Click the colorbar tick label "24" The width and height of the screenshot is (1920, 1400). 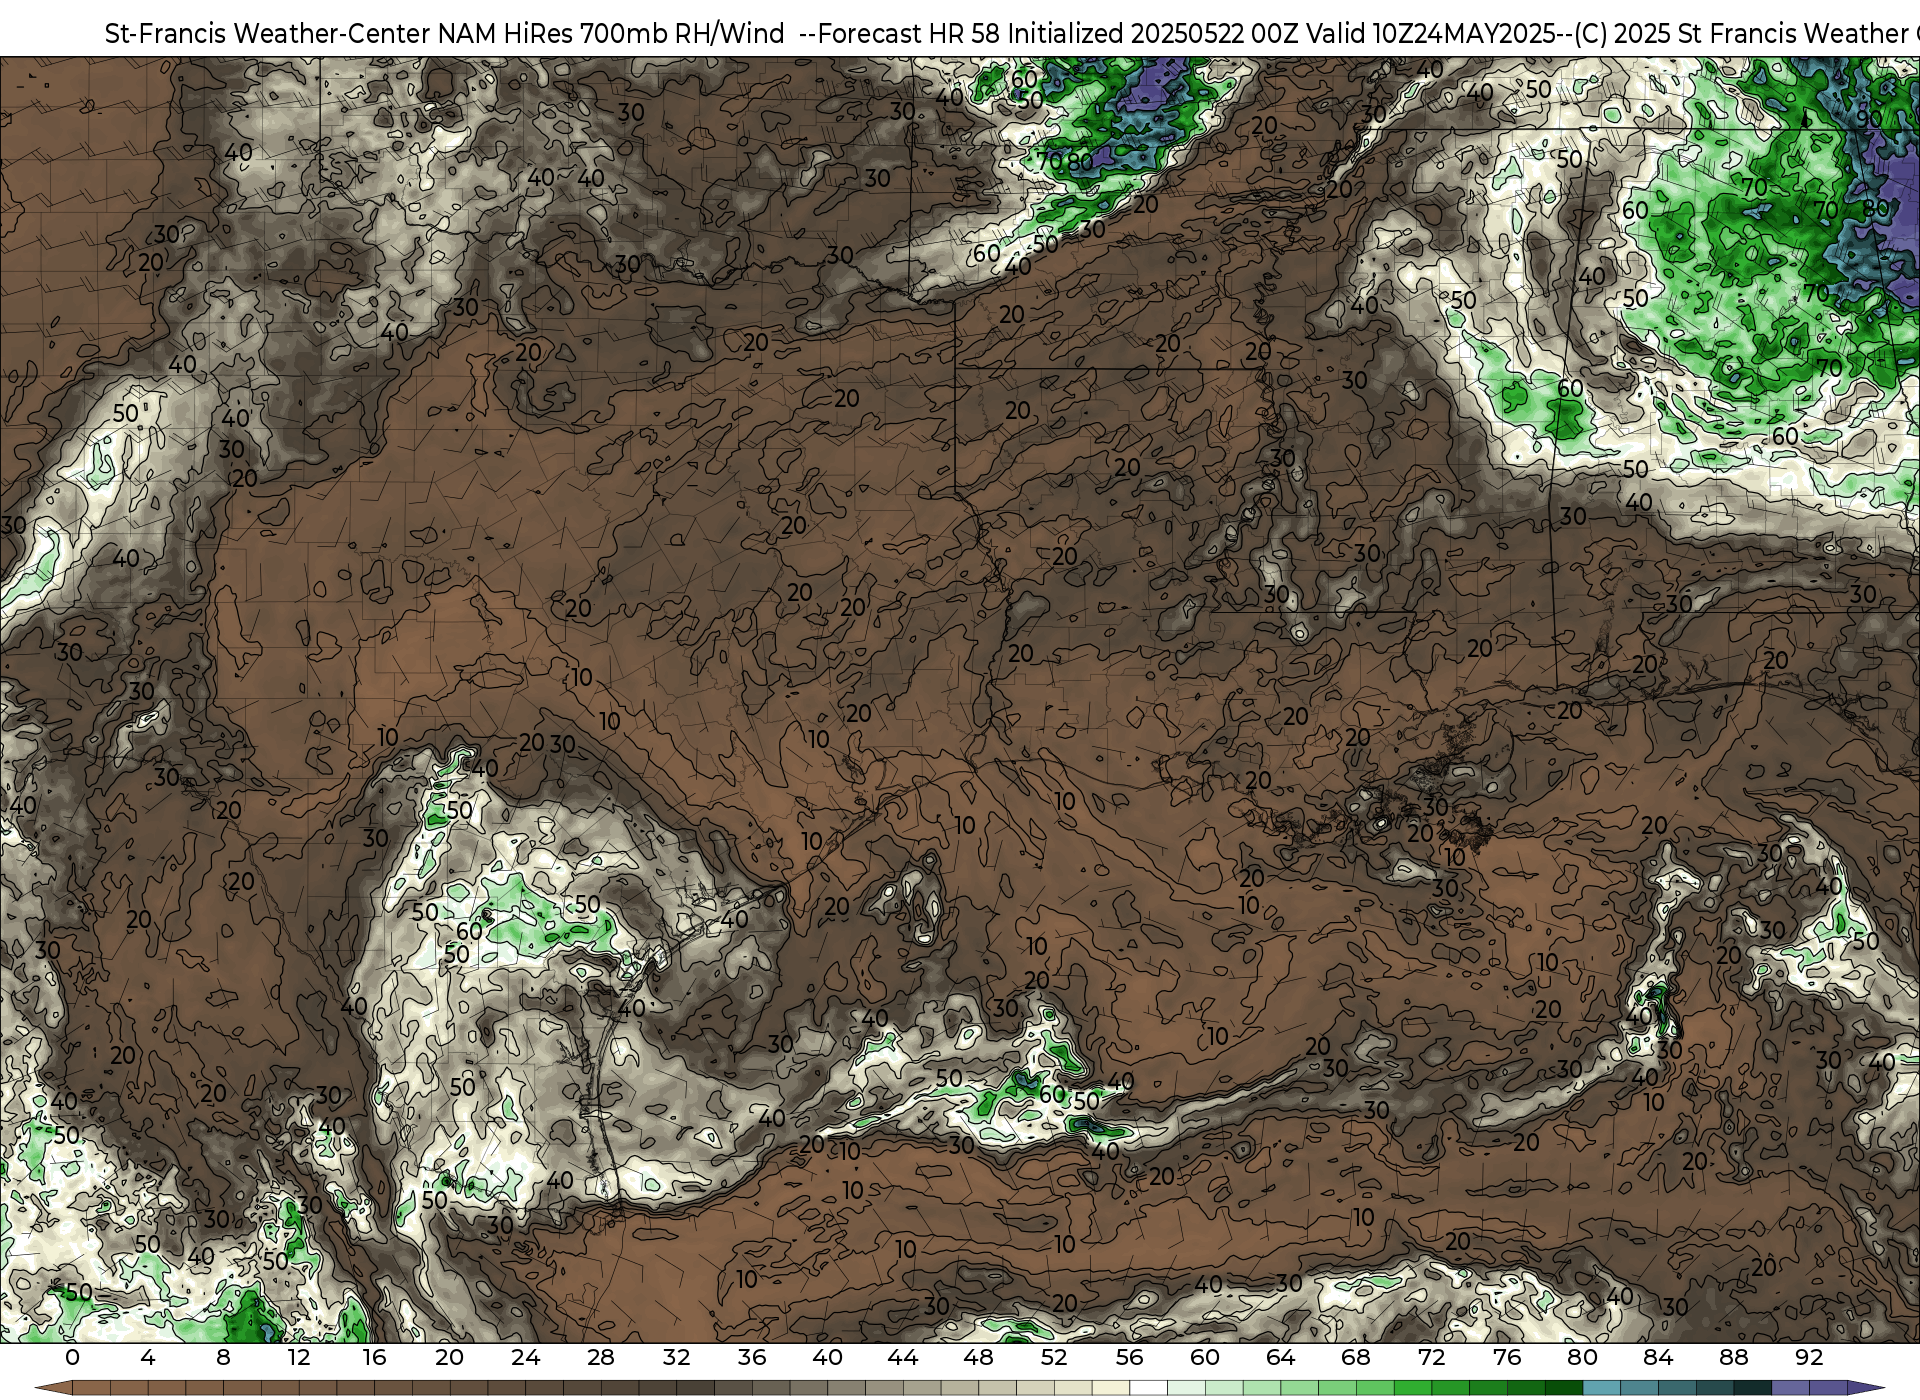[525, 1357]
